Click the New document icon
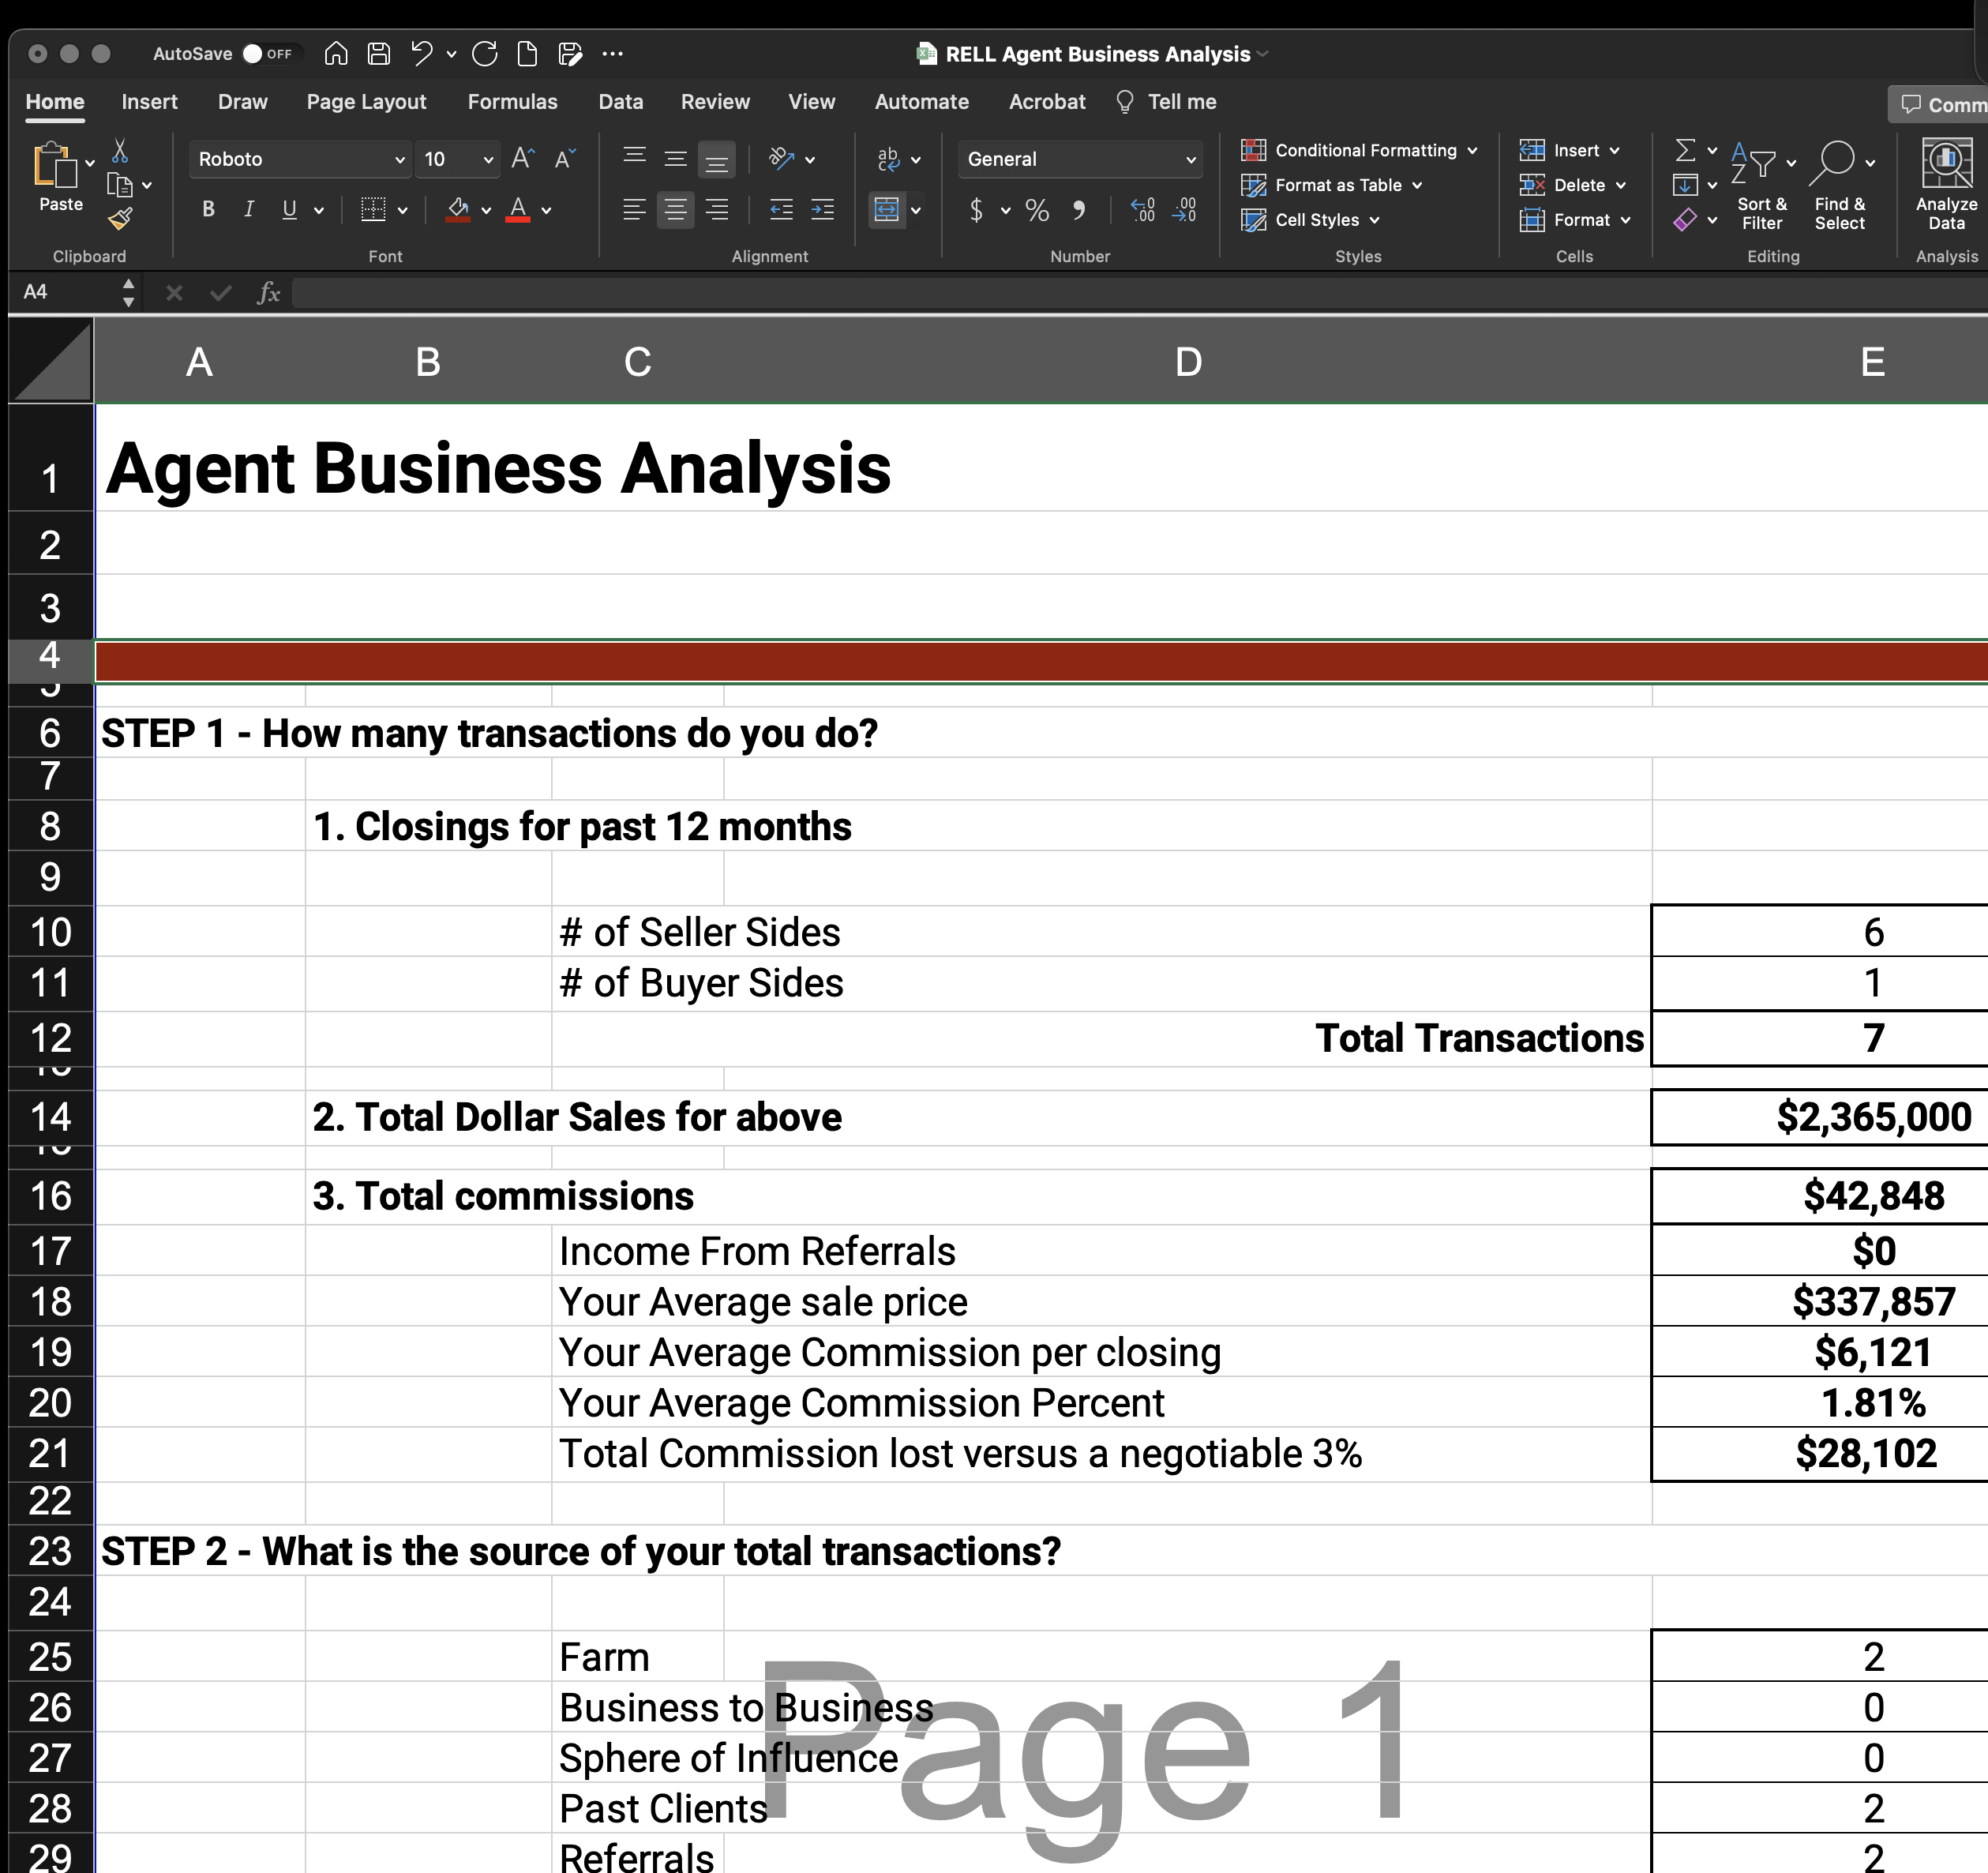The height and width of the screenshot is (1873, 1988). 527,53
